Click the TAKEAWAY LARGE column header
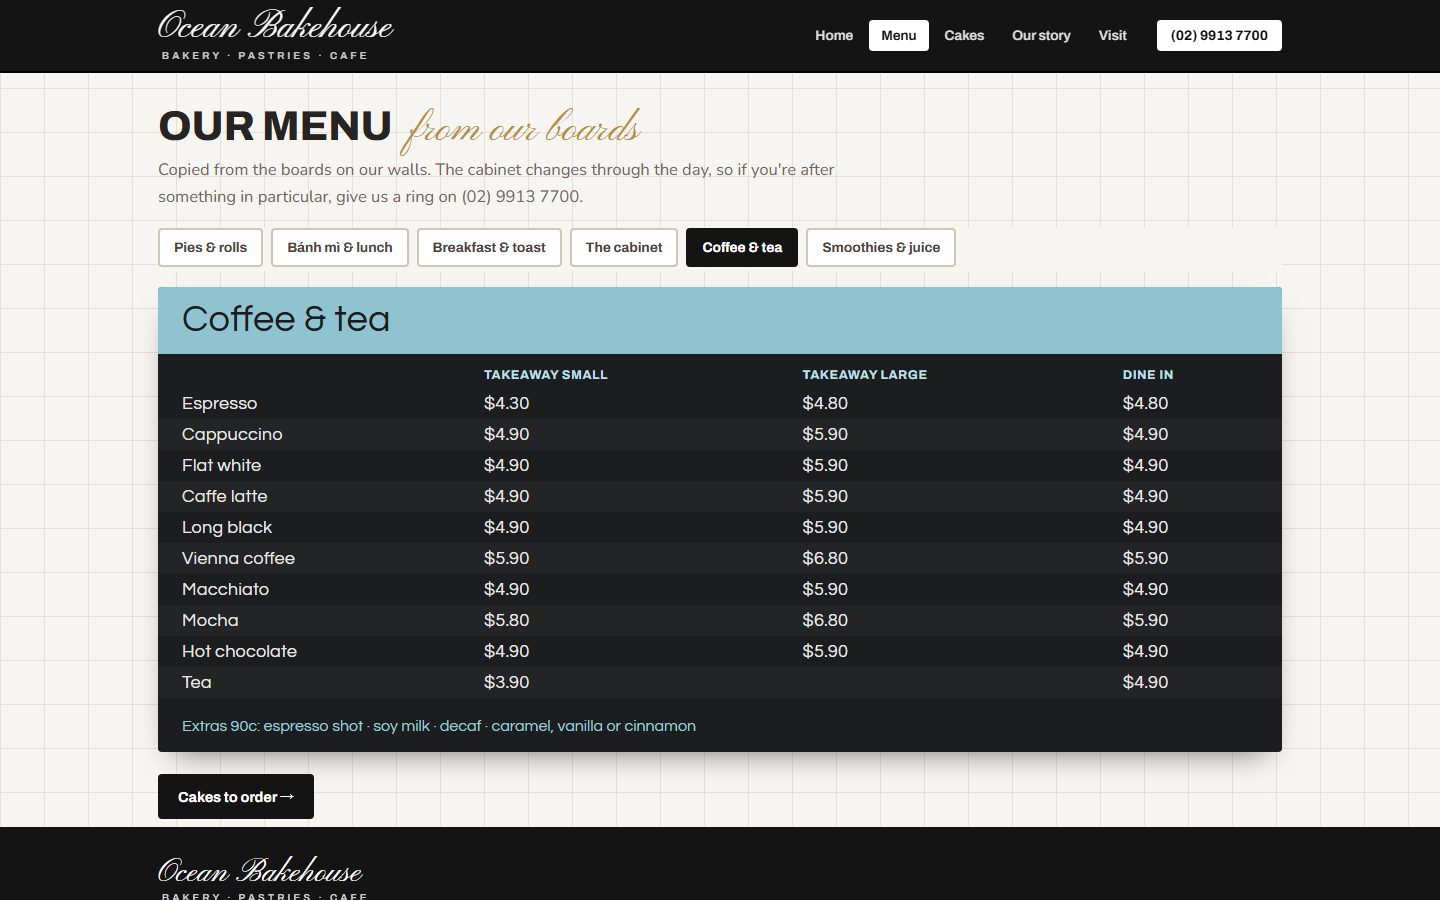 pyautogui.click(x=865, y=374)
